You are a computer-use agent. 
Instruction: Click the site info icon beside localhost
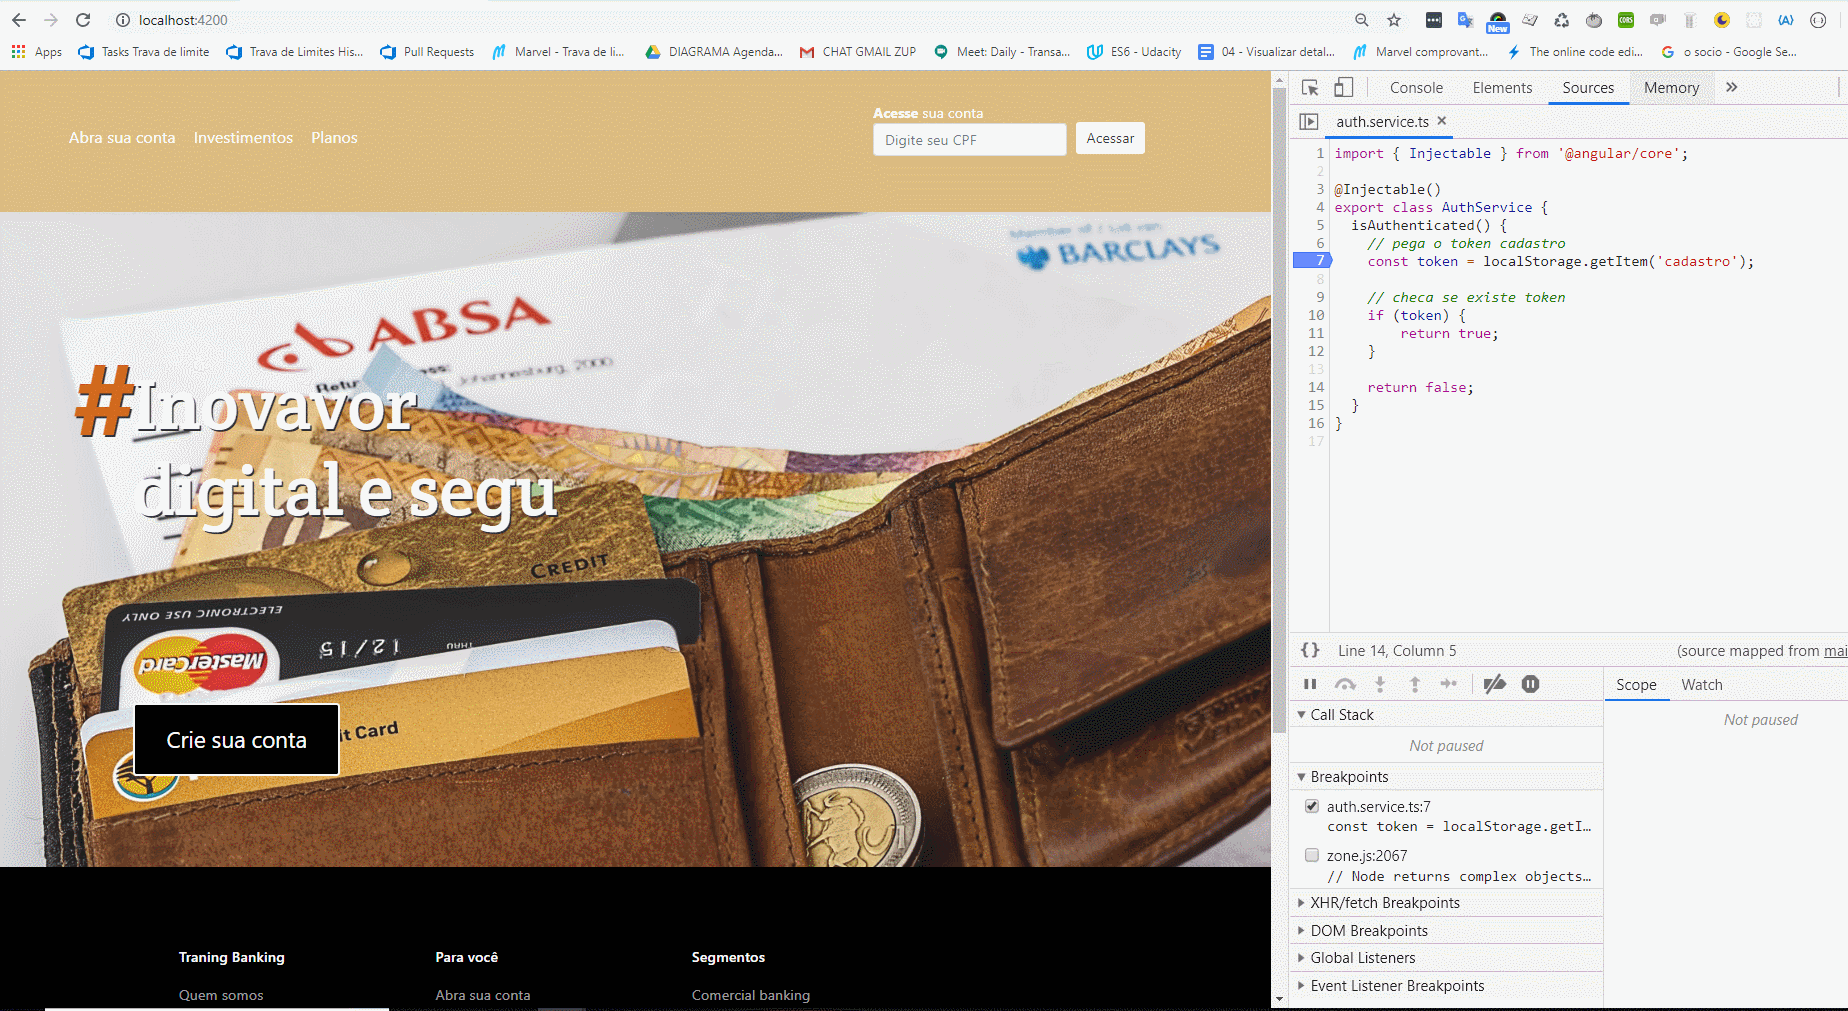point(123,20)
